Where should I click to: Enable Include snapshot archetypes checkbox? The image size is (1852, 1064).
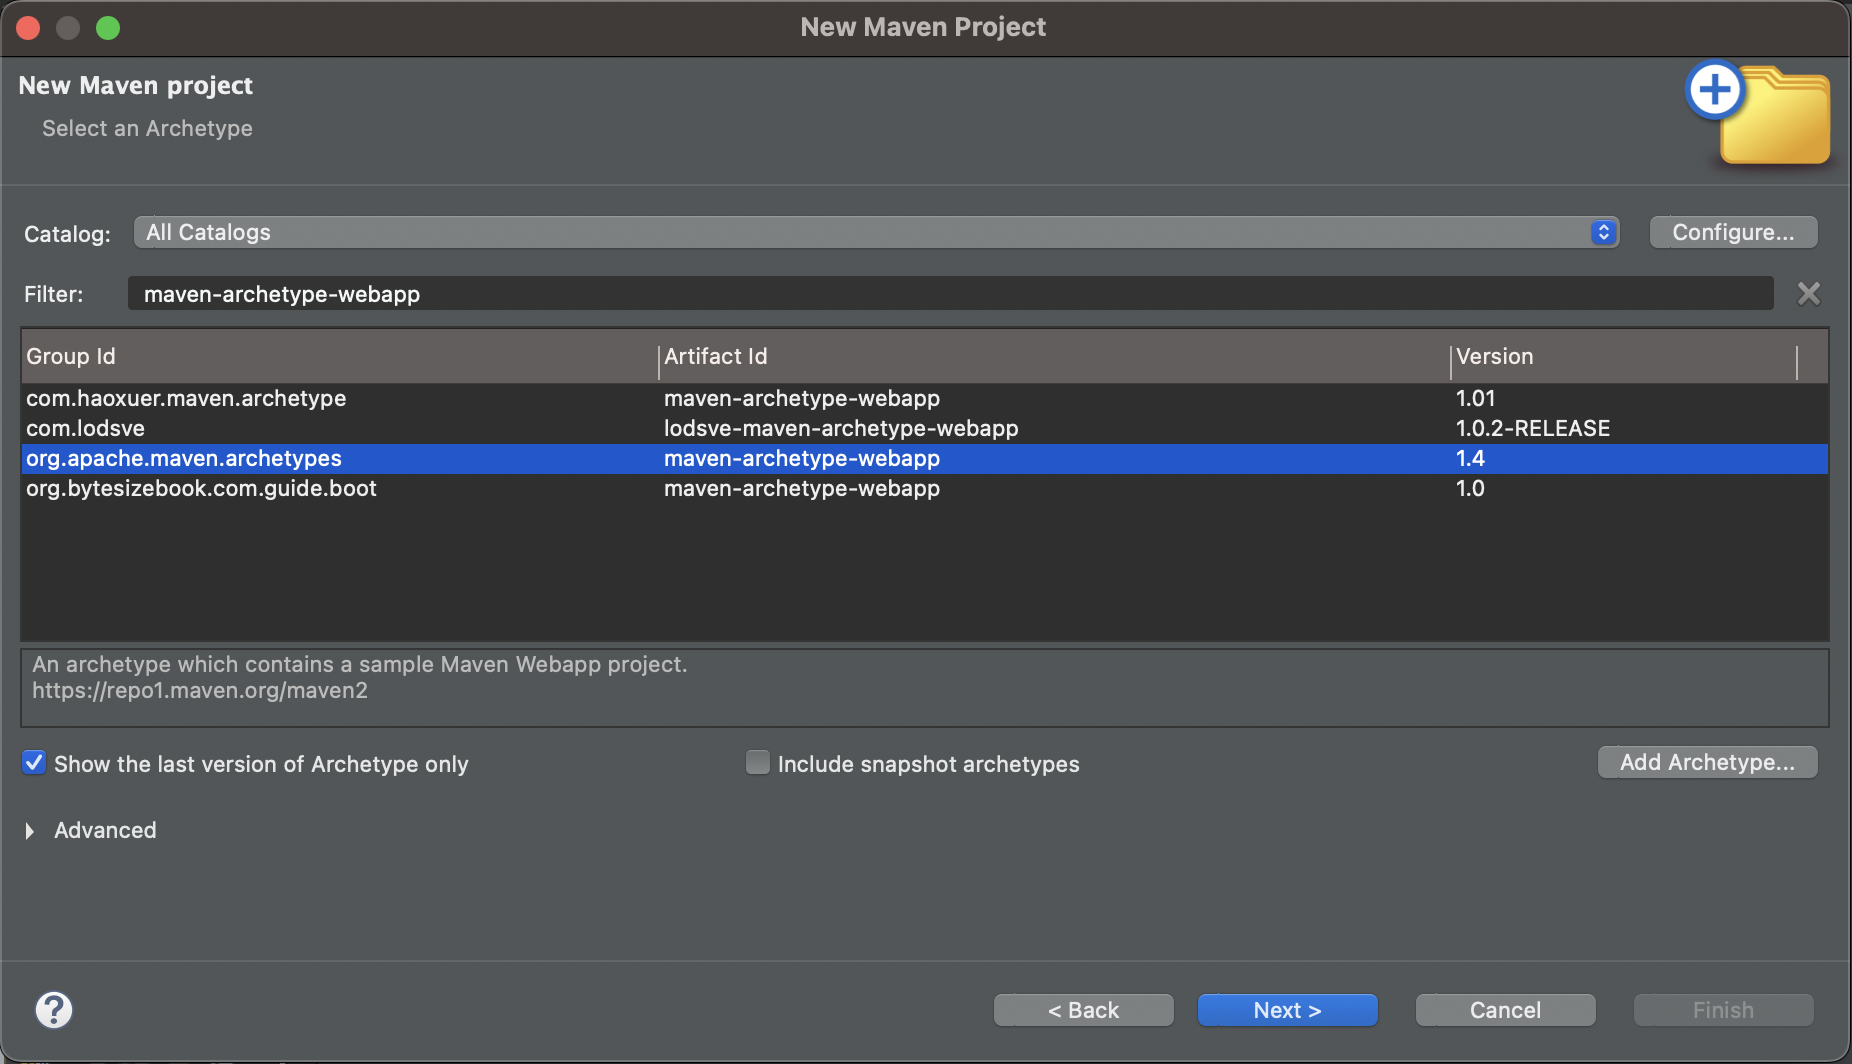click(x=758, y=763)
